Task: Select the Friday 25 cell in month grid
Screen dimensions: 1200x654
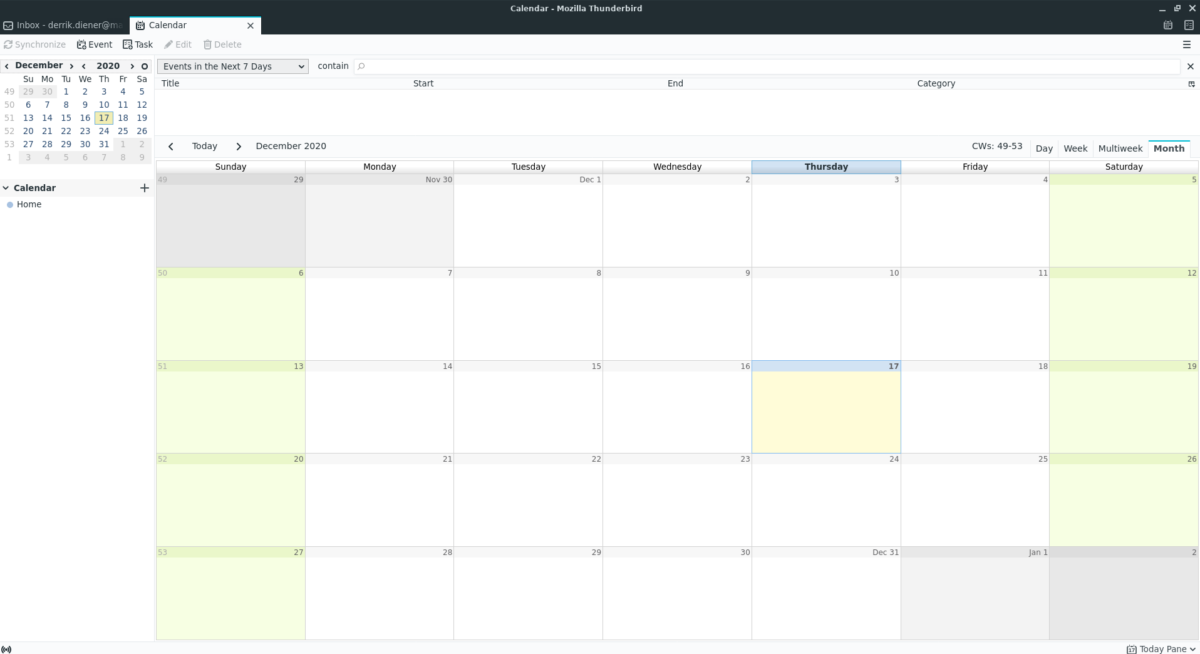Action: coord(975,500)
